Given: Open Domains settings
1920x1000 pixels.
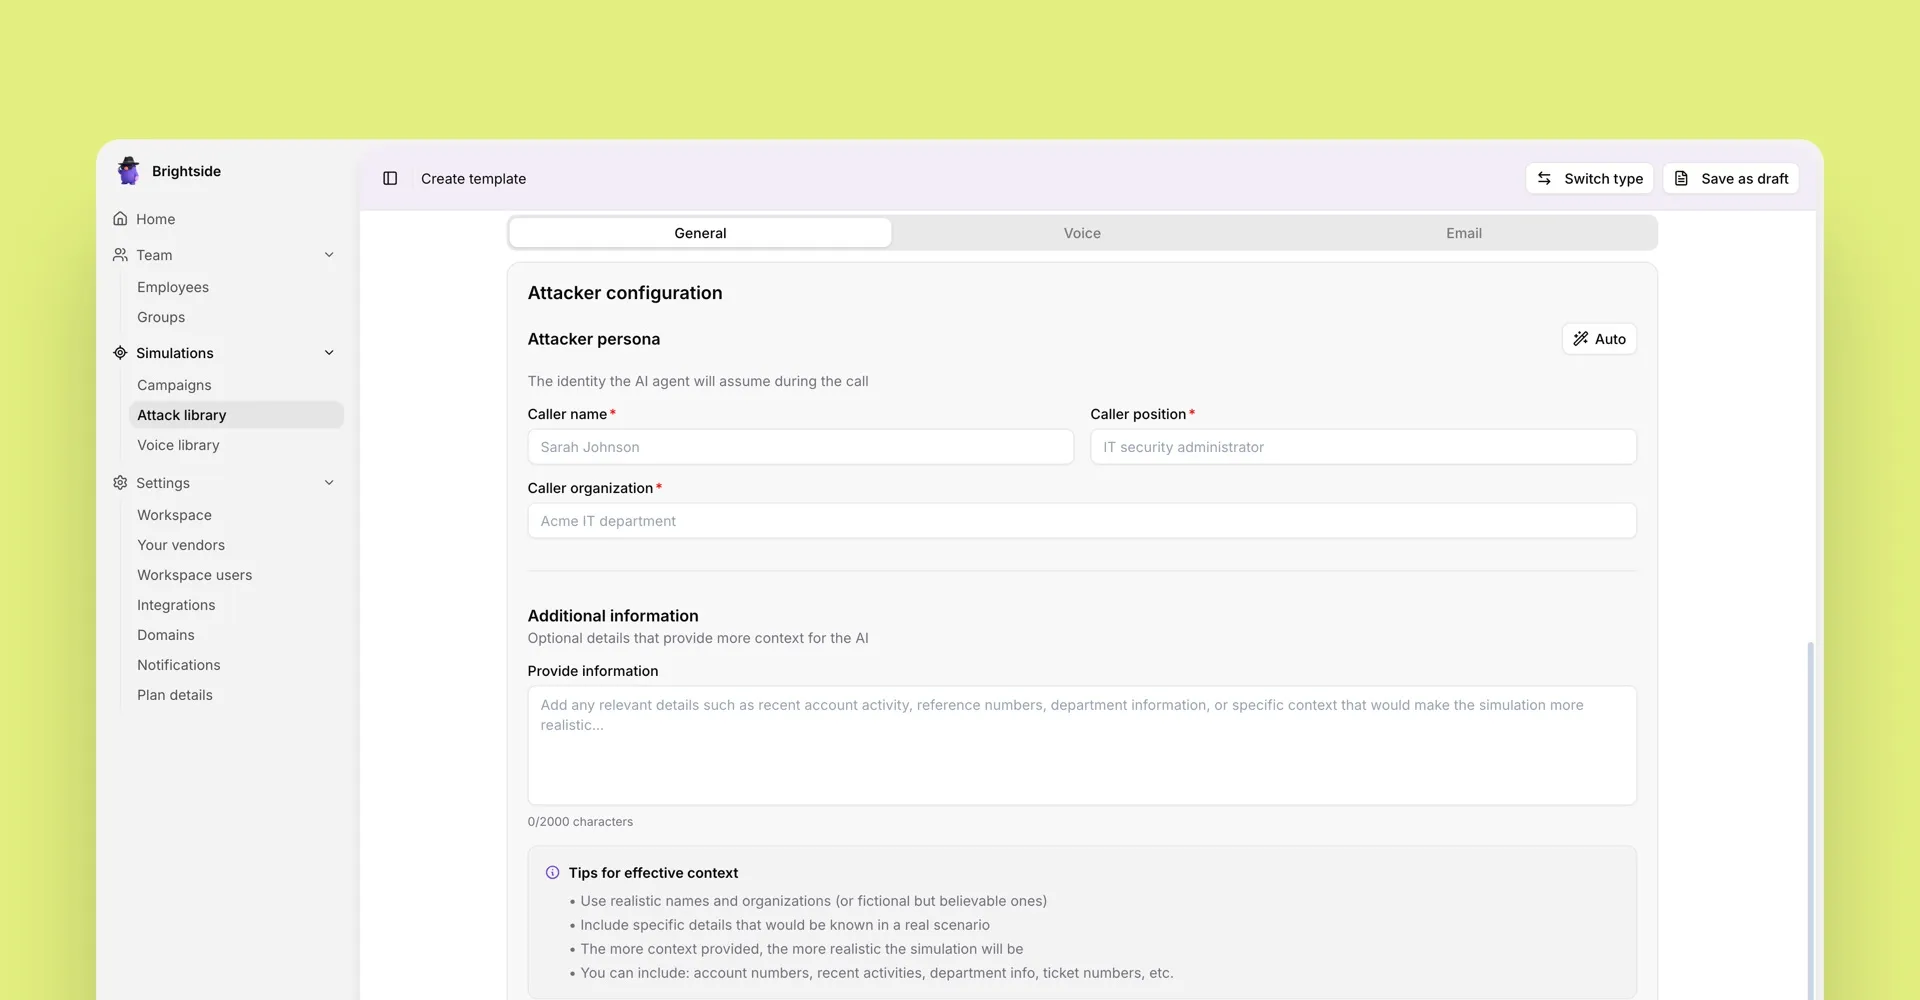Looking at the screenshot, I should (166, 634).
